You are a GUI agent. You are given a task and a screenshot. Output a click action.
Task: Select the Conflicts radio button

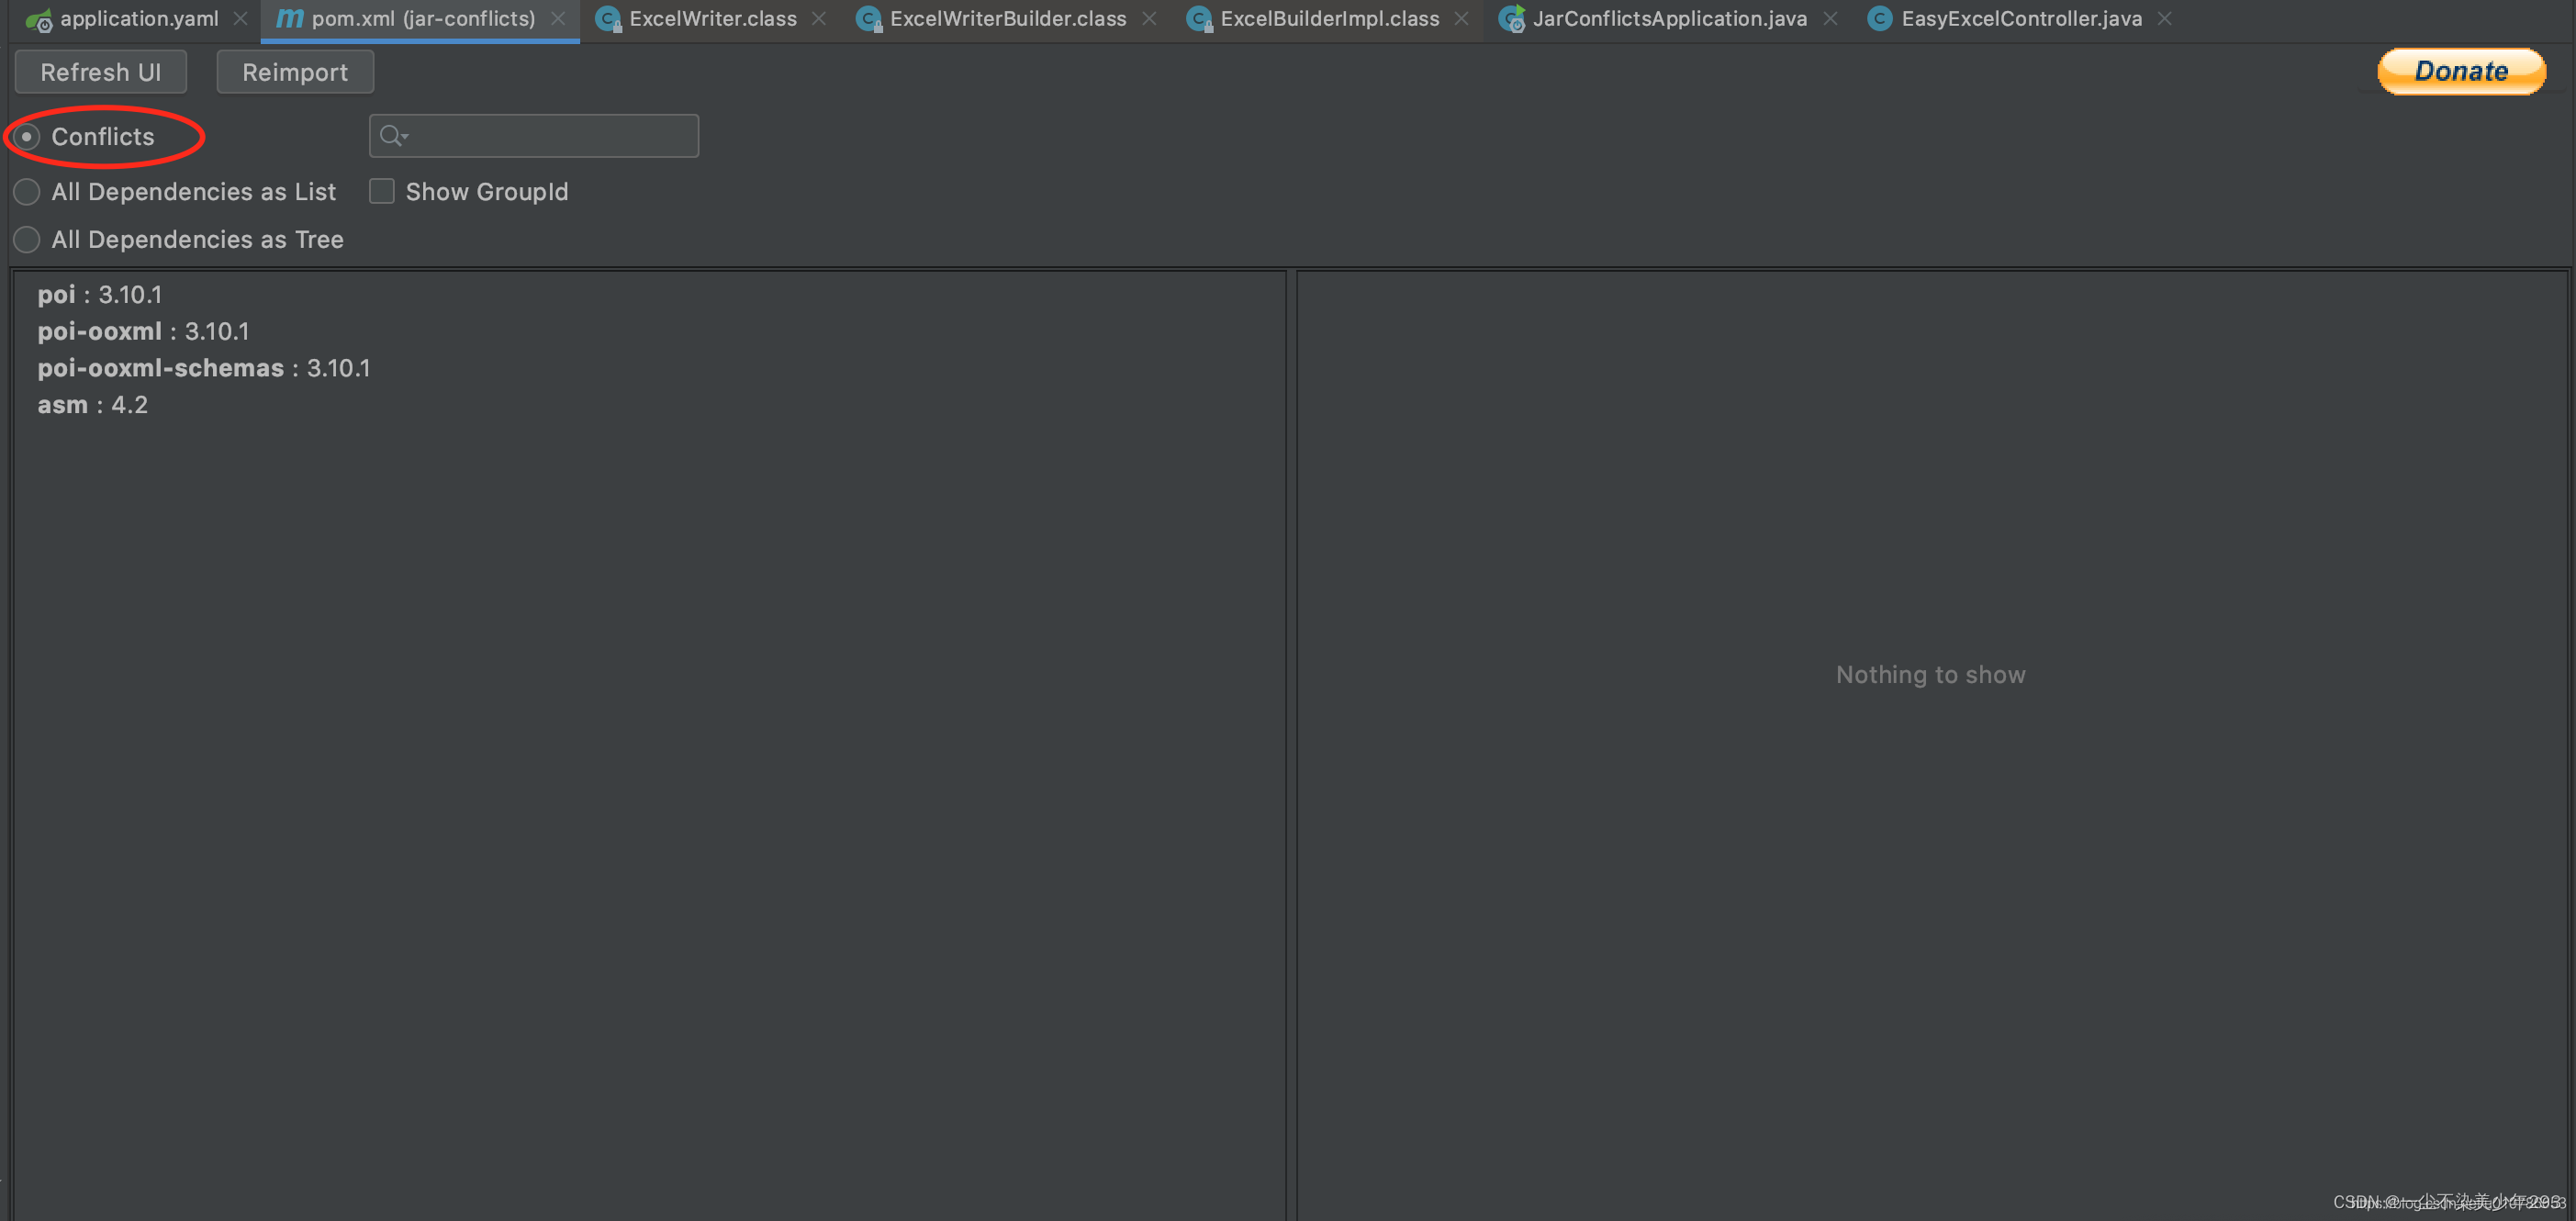27,136
